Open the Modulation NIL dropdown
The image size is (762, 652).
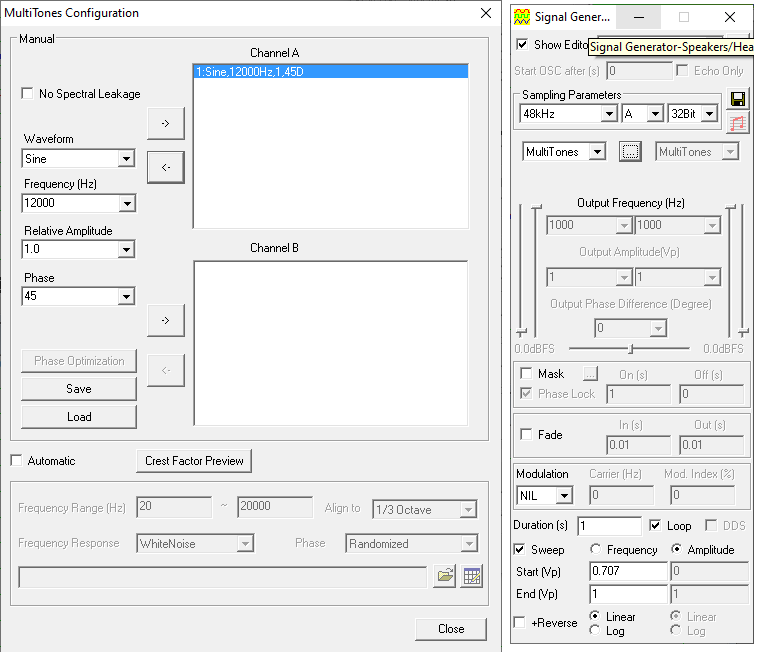[564, 495]
